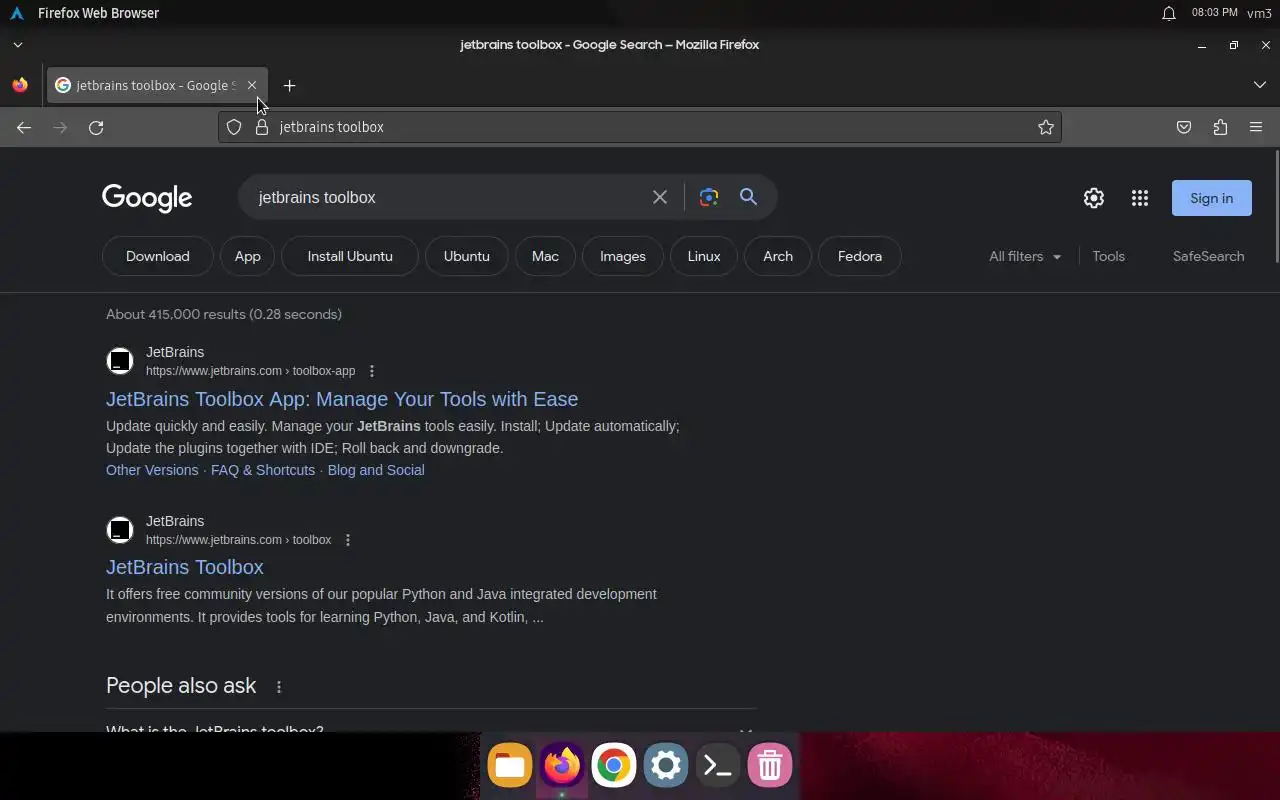The height and width of the screenshot is (800, 1280).
Task: Open the search Tools option
Action: click(1108, 256)
